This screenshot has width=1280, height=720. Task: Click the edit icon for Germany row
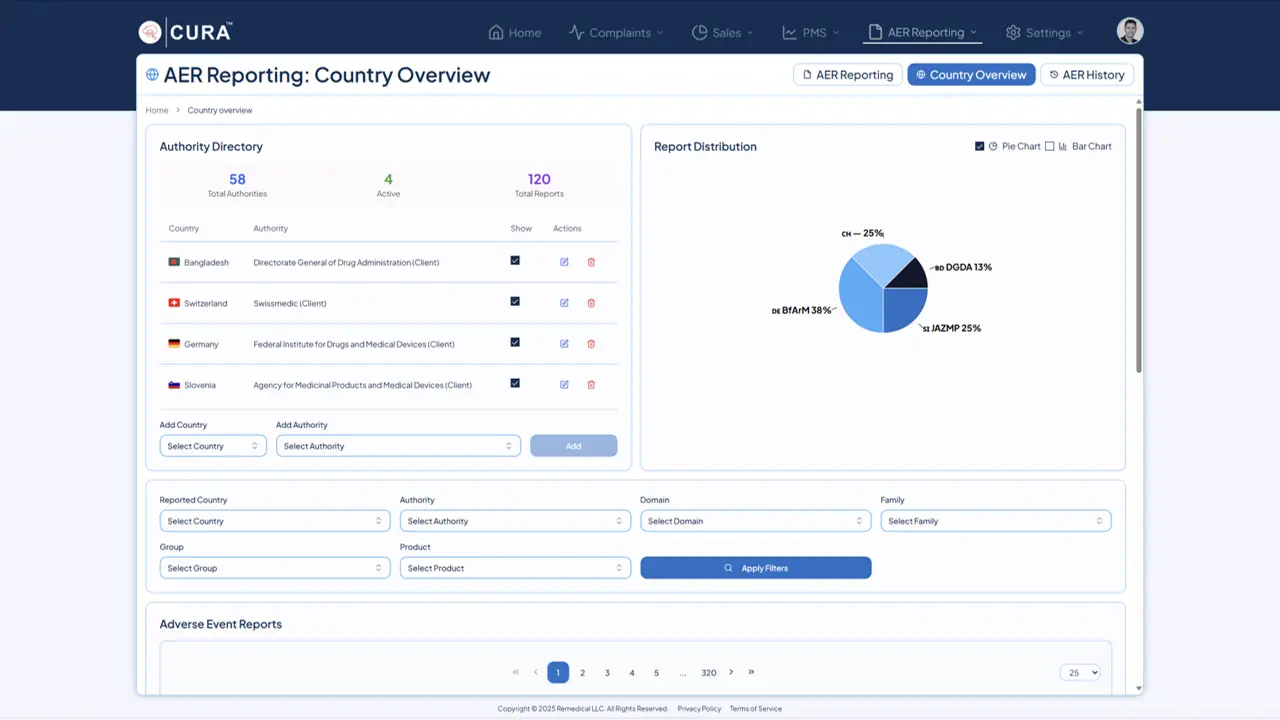[x=564, y=344]
